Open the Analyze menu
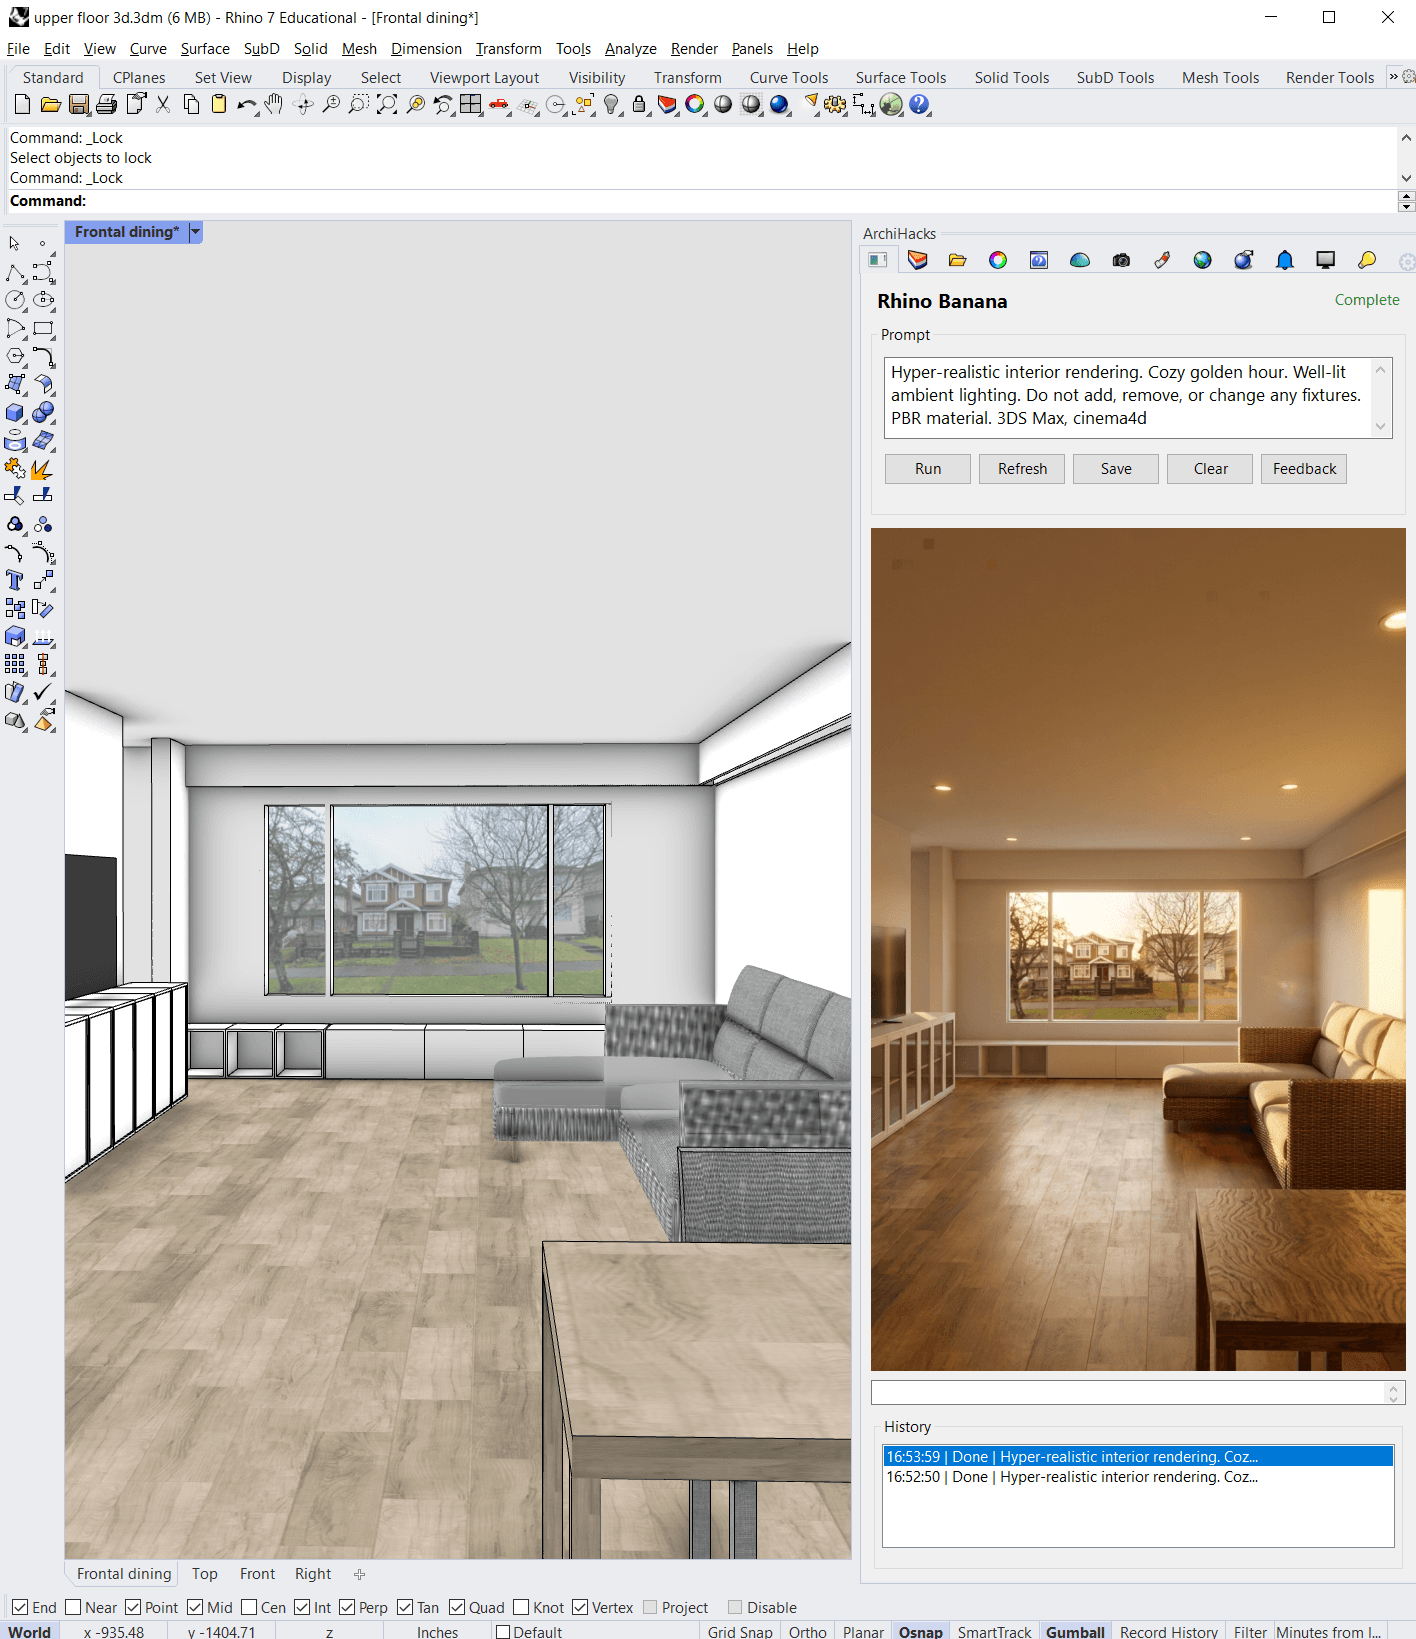The height and width of the screenshot is (1639, 1416). [x=630, y=49]
